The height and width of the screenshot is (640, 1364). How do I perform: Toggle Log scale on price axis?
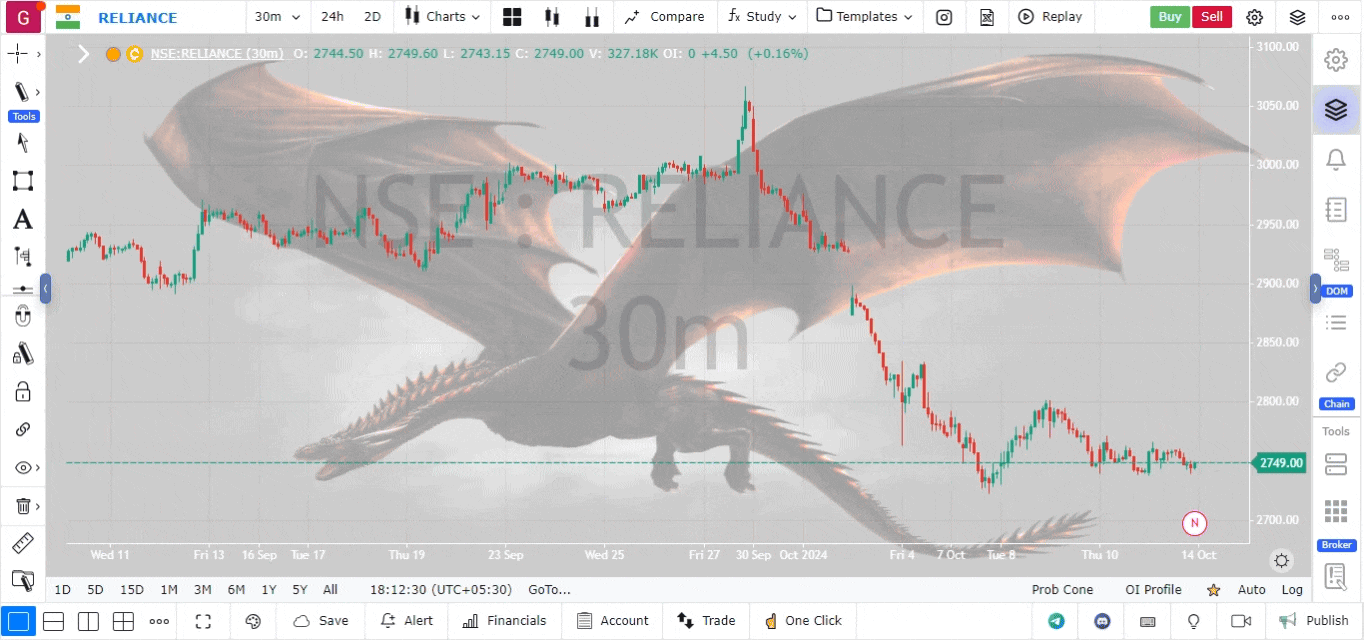point(1292,590)
